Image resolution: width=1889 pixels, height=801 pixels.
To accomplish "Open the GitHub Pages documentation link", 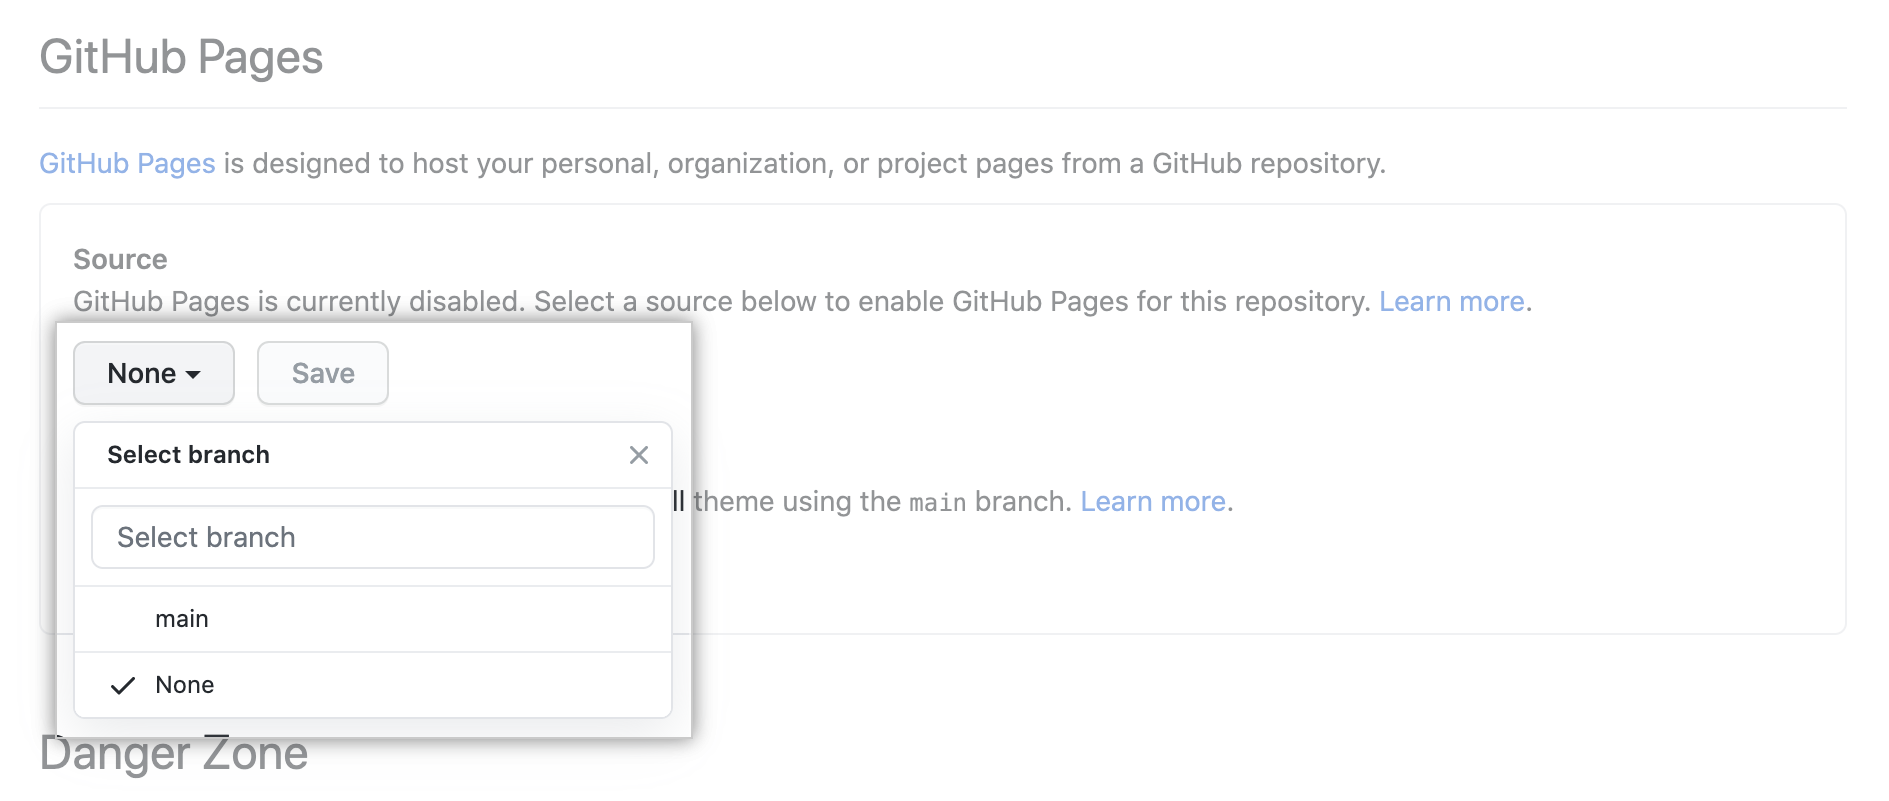I will pos(127,163).
